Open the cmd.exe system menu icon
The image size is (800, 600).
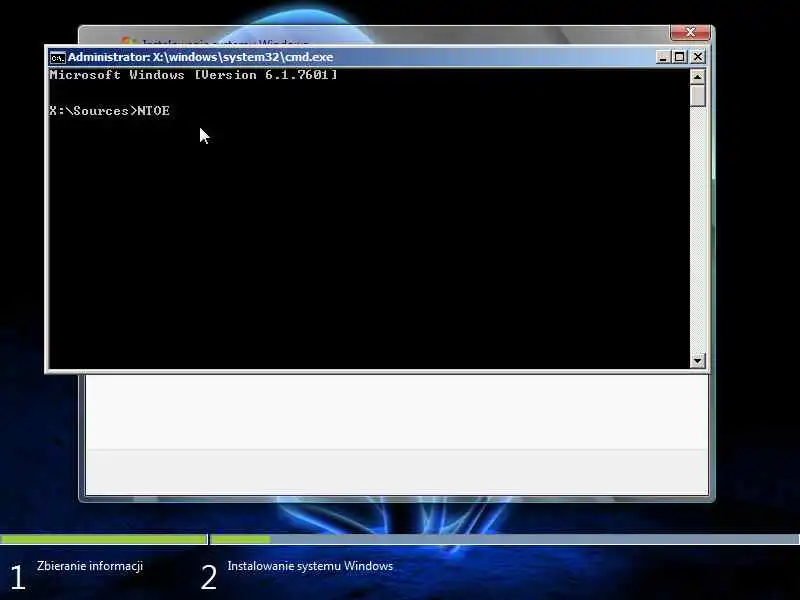click(x=58, y=58)
